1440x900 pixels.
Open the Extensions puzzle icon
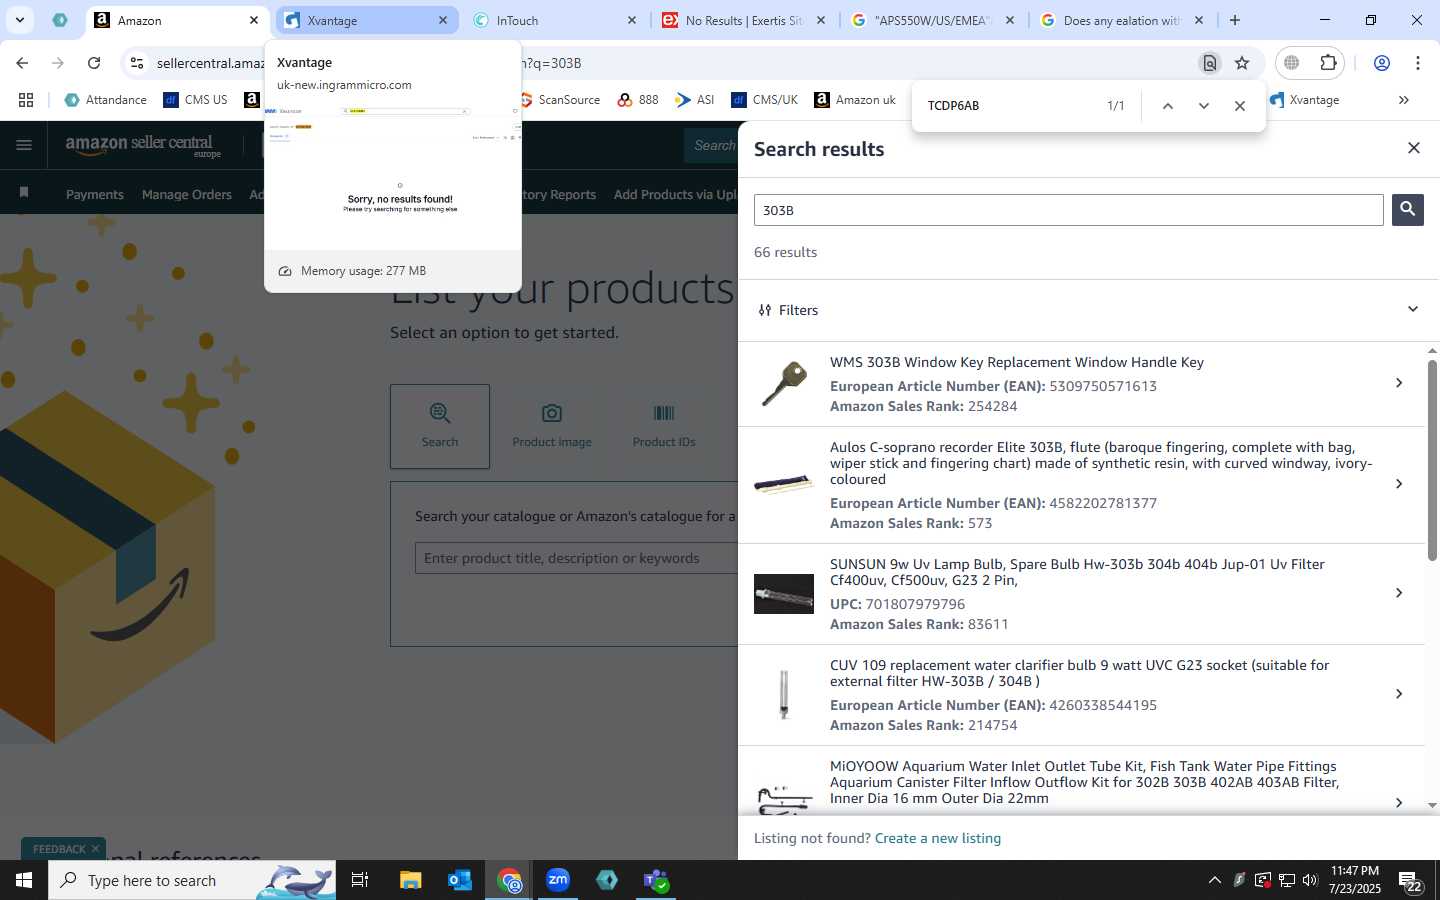coord(1328,62)
